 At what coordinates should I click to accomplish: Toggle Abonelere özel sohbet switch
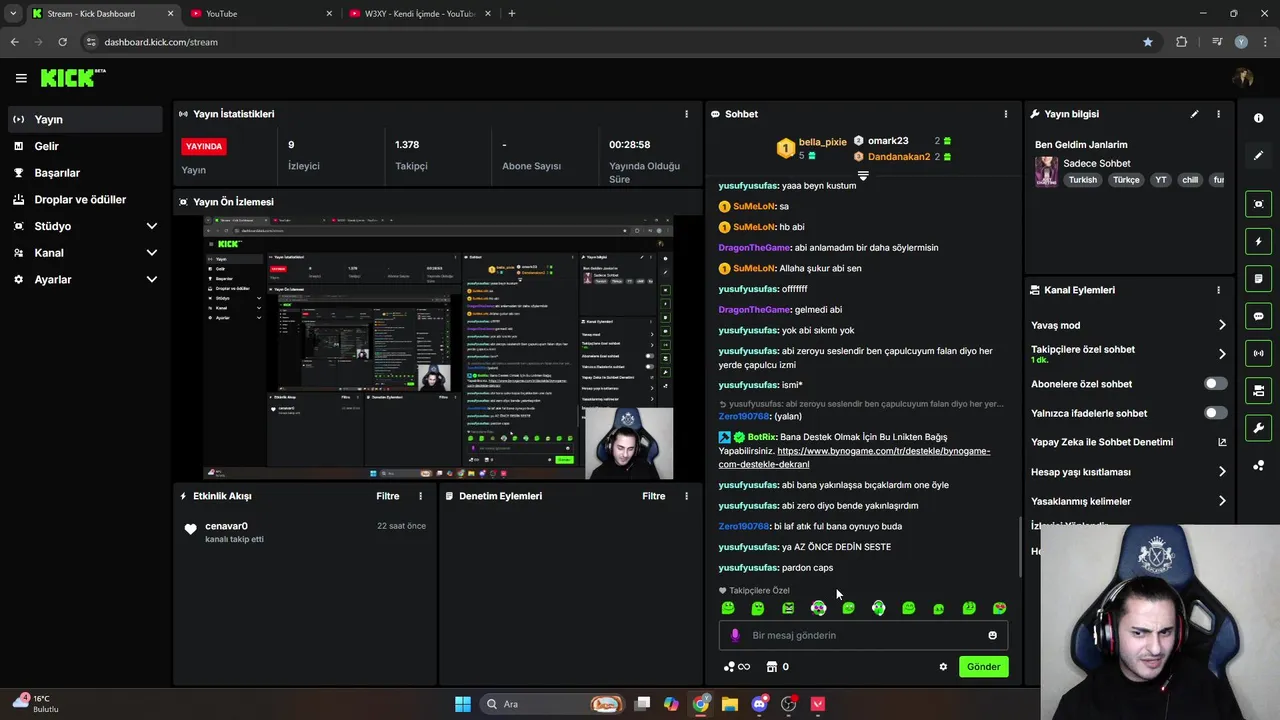pos(1215,384)
